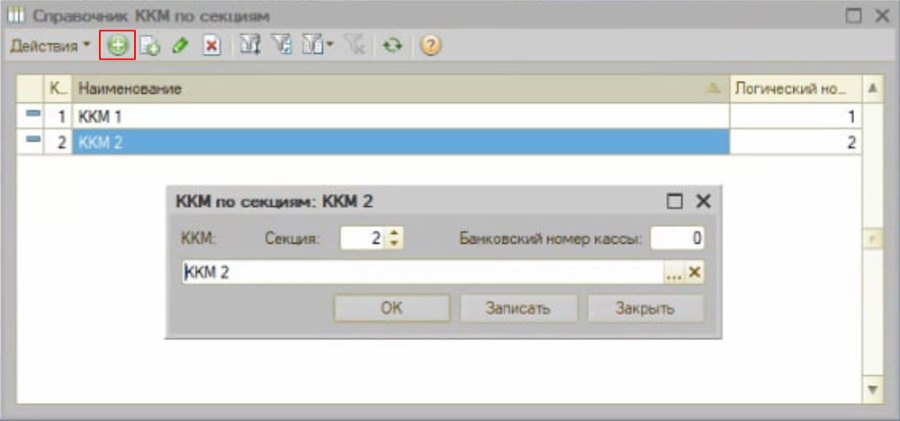The width and height of the screenshot is (900, 421).
Task: Click the green pencil Edit icon
Action: coord(180,46)
